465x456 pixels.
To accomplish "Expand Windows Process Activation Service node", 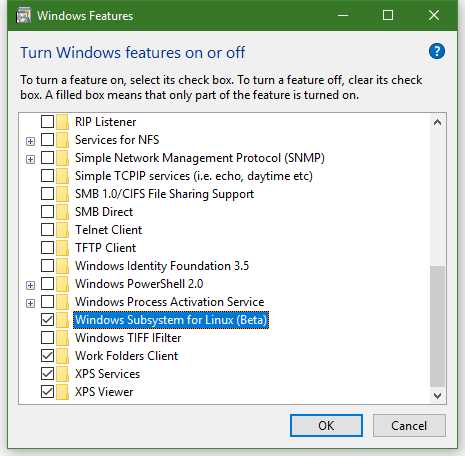I will [x=30, y=303].
